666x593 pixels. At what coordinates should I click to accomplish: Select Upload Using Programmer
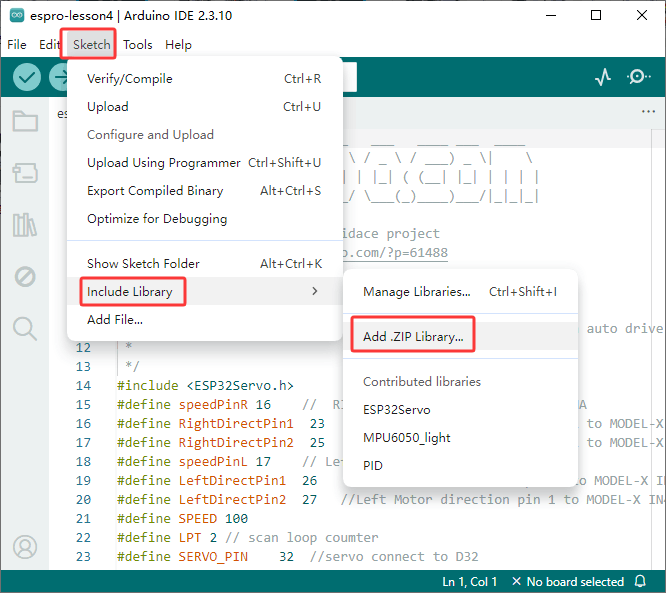click(205, 163)
